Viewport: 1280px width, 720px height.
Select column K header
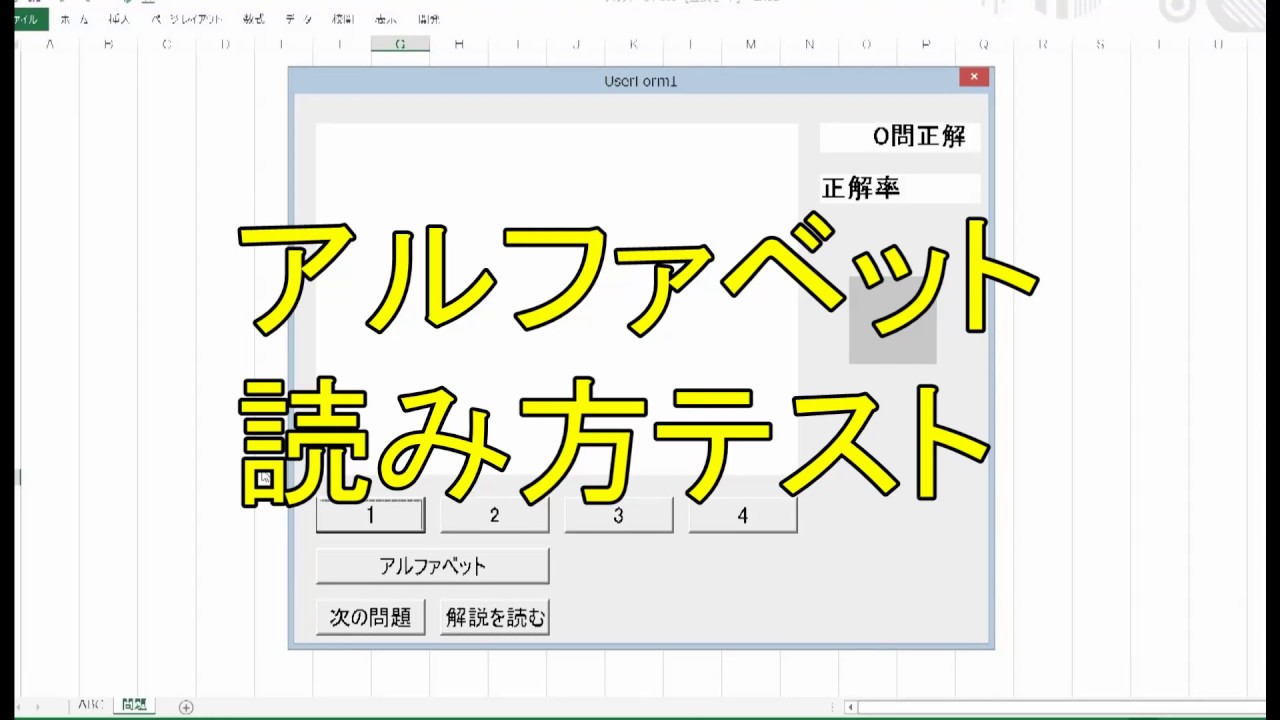[x=634, y=44]
